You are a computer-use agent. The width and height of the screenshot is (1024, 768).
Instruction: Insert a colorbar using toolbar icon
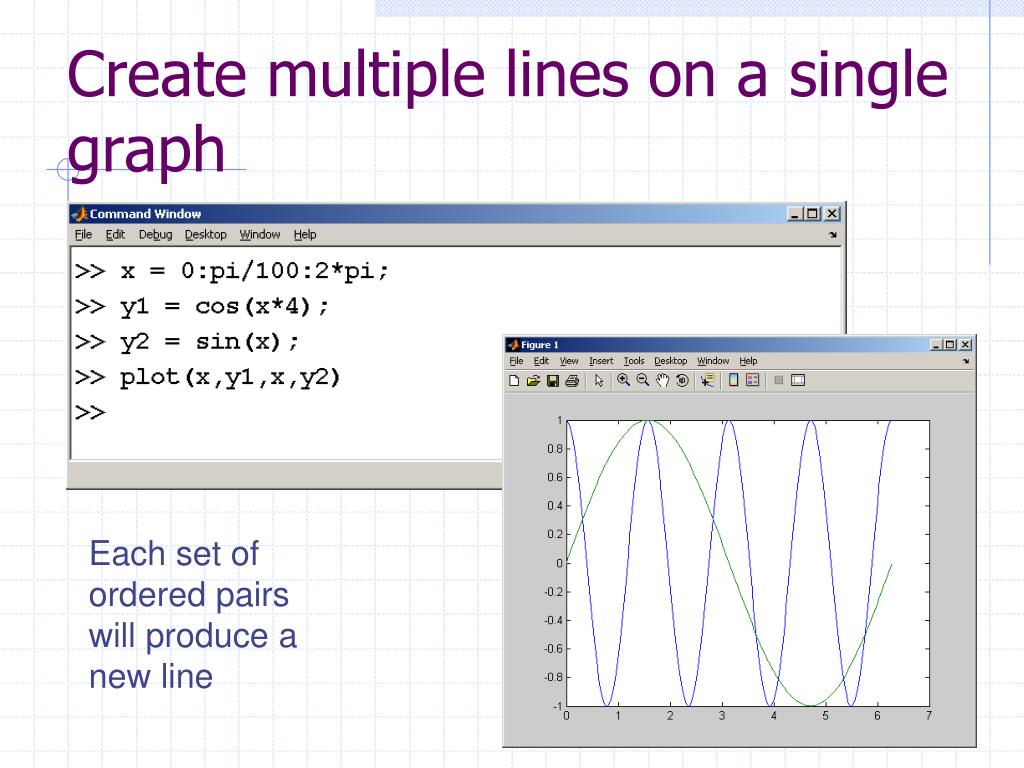pyautogui.click(x=733, y=380)
